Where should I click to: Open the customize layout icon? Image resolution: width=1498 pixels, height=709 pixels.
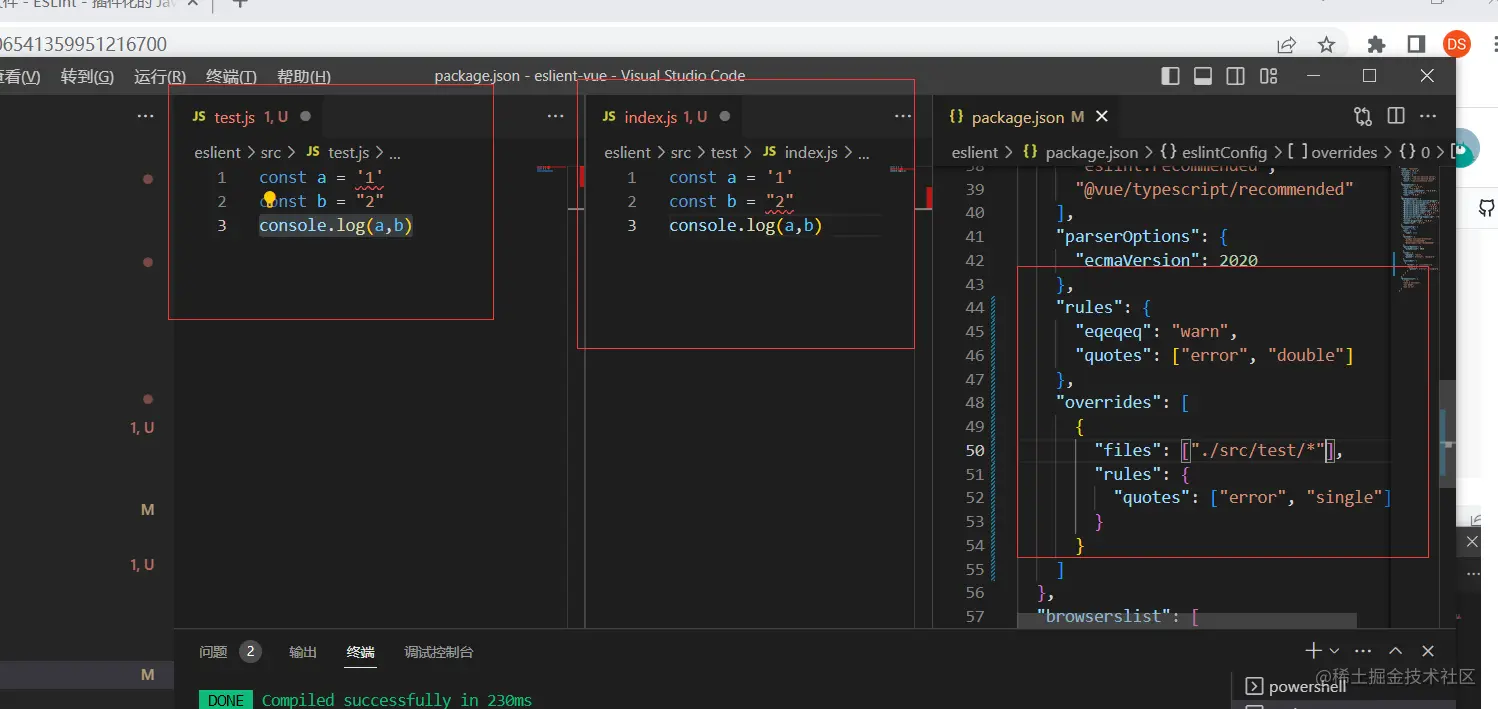point(1269,76)
